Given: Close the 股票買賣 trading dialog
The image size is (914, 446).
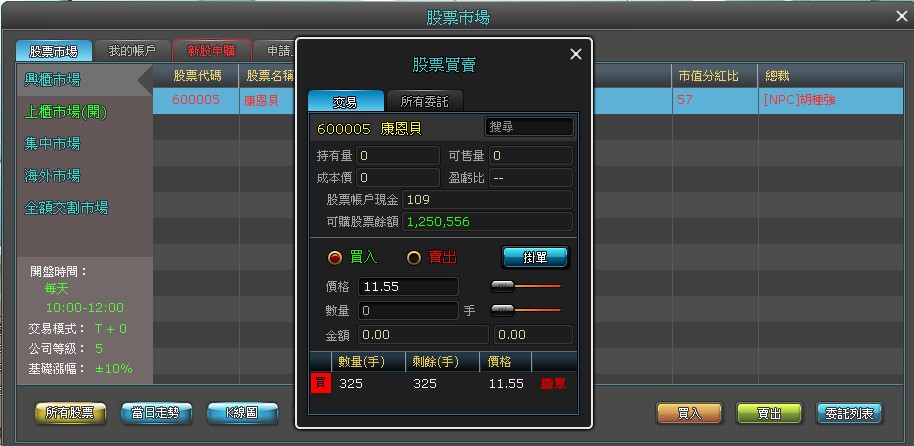Looking at the screenshot, I should [x=575, y=55].
